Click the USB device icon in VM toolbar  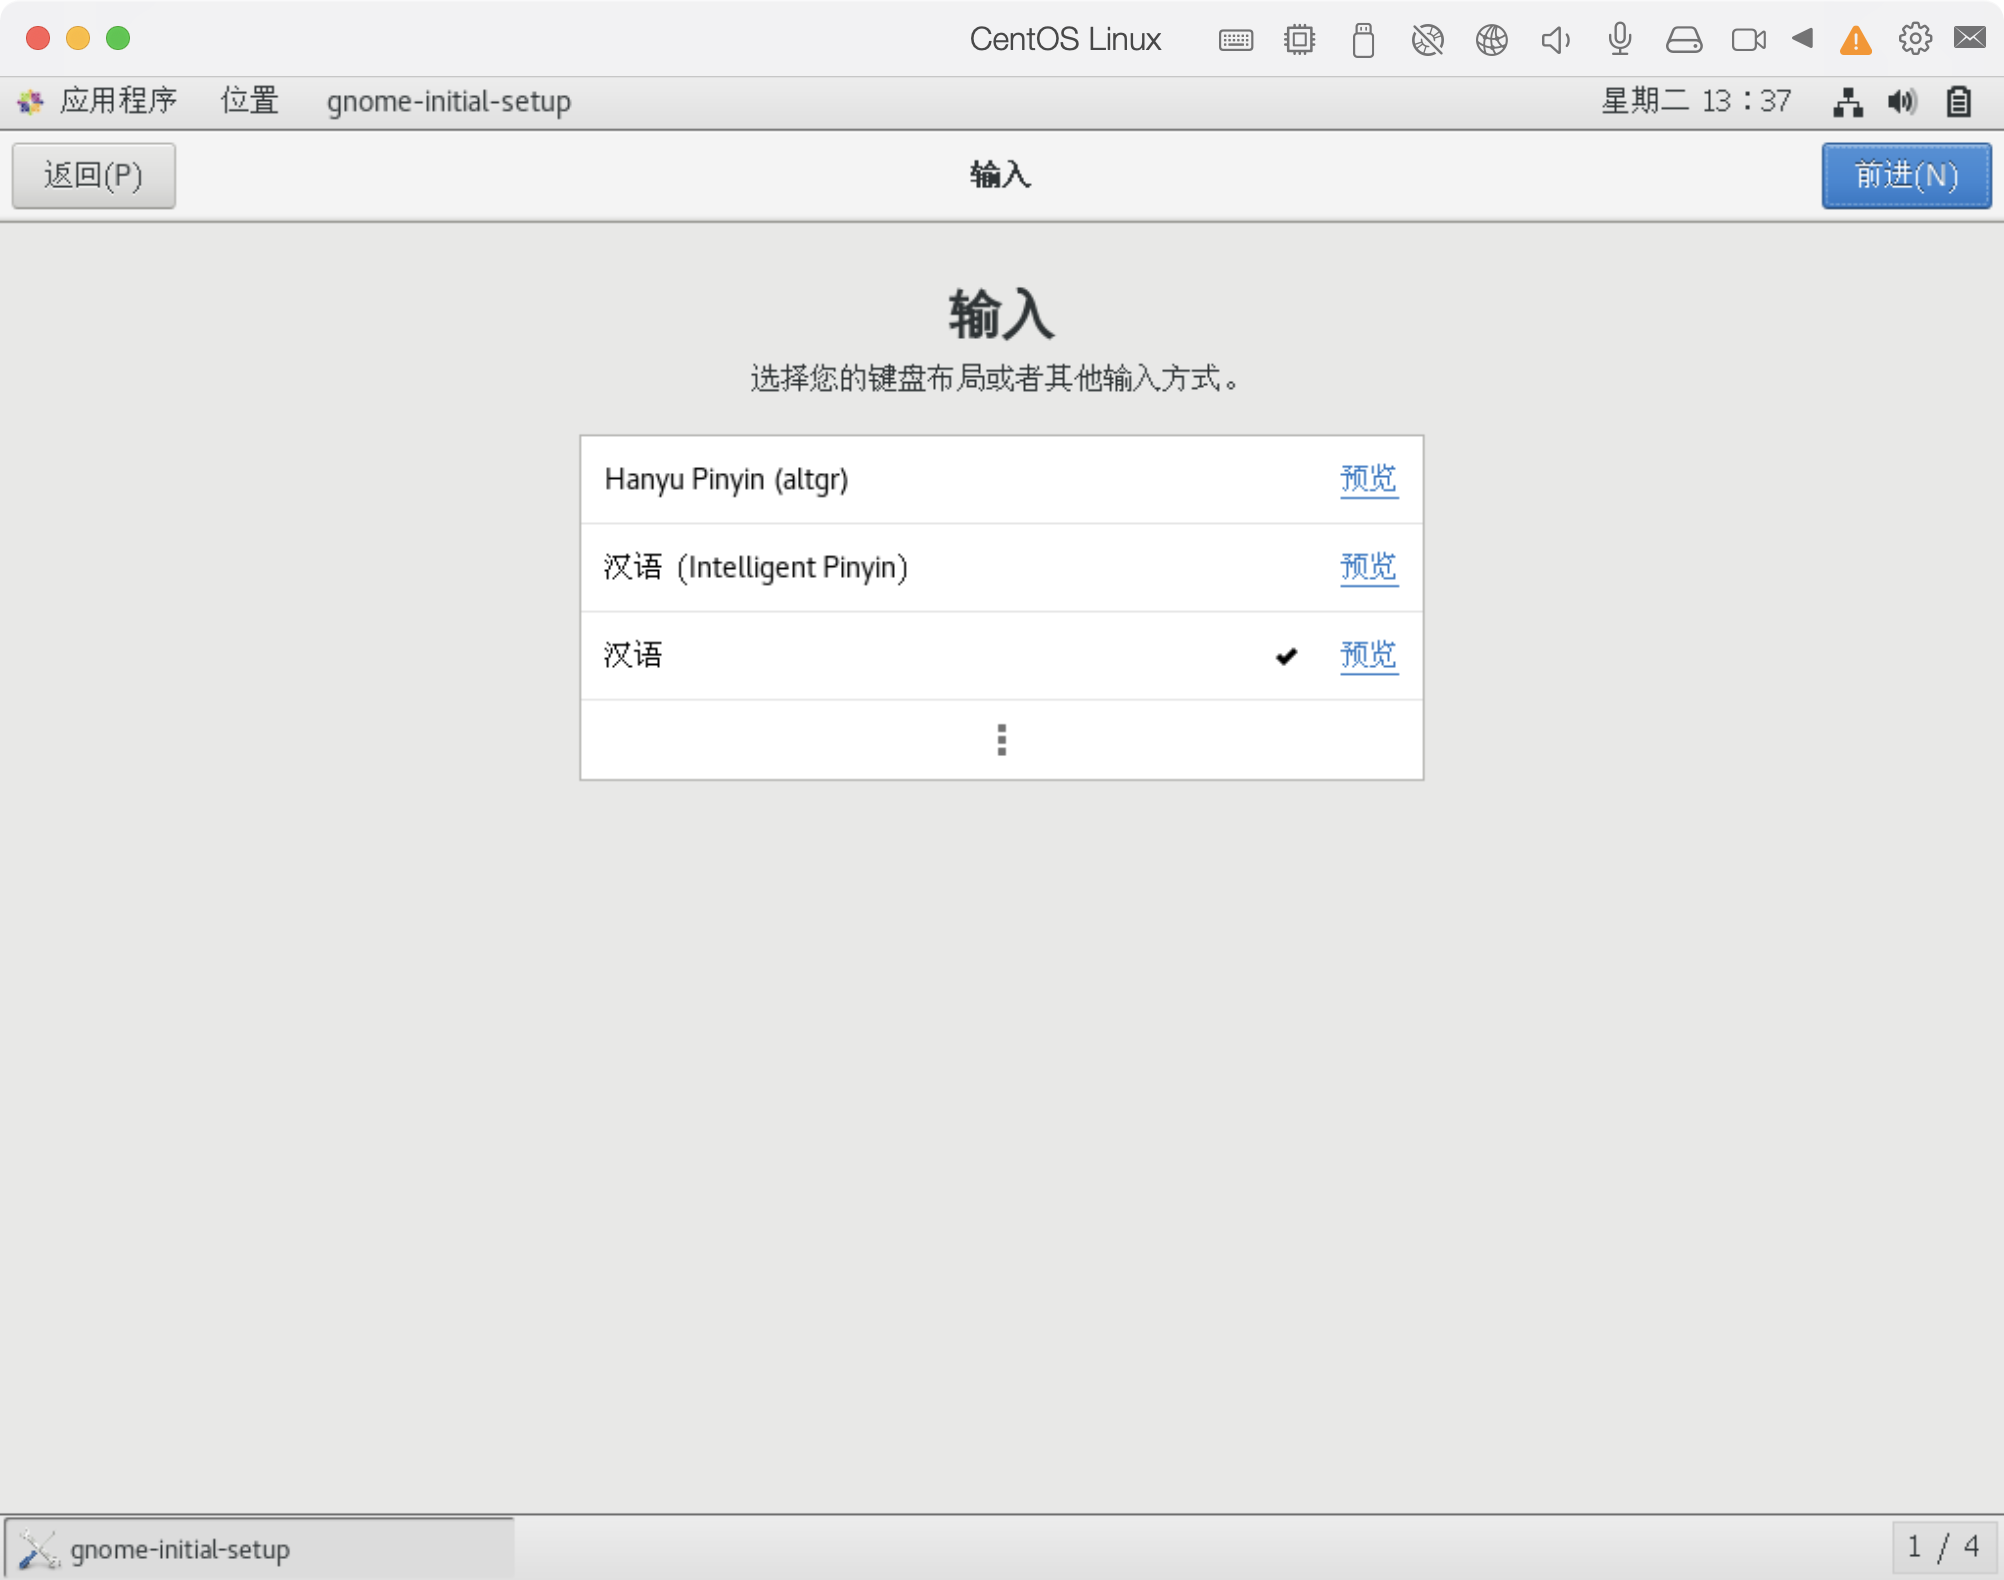(x=1363, y=40)
